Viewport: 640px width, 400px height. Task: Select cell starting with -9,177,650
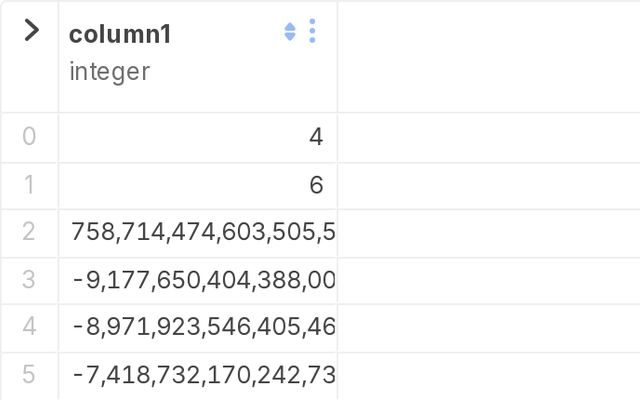click(x=198, y=281)
